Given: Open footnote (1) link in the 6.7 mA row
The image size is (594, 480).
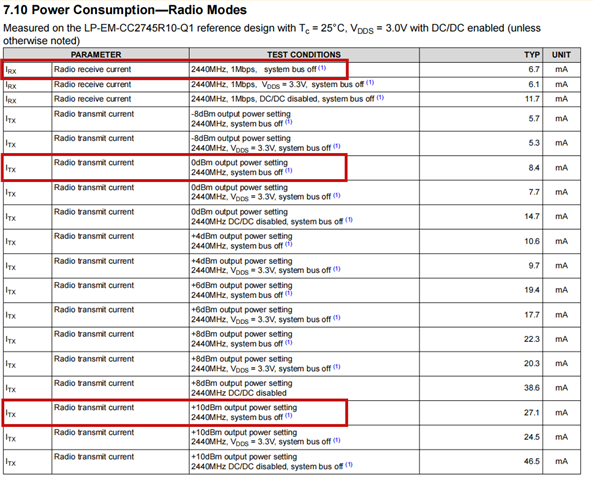Looking at the screenshot, I should (x=322, y=68).
